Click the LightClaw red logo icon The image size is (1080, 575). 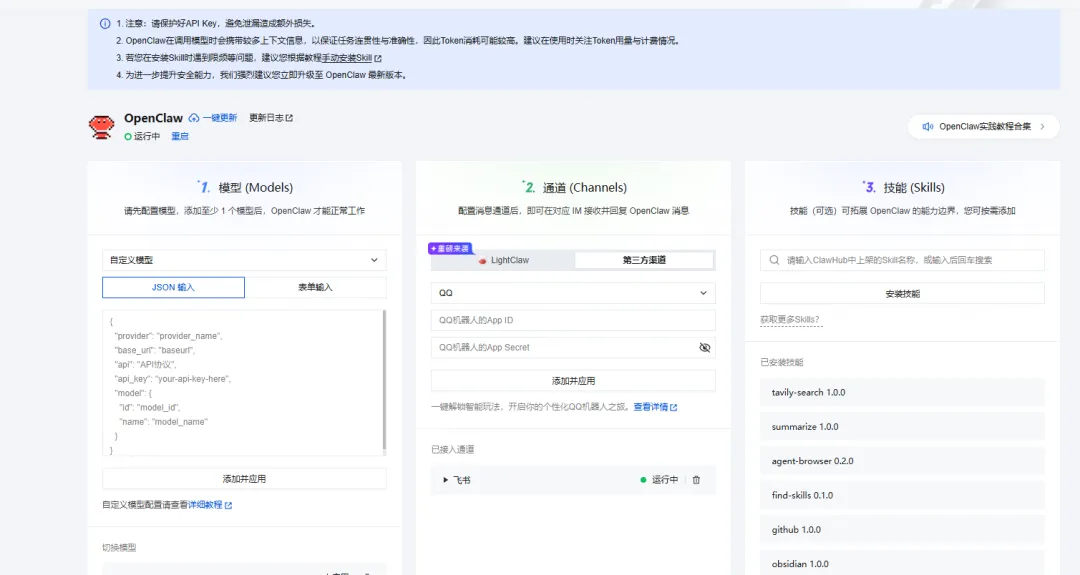[x=482, y=260]
